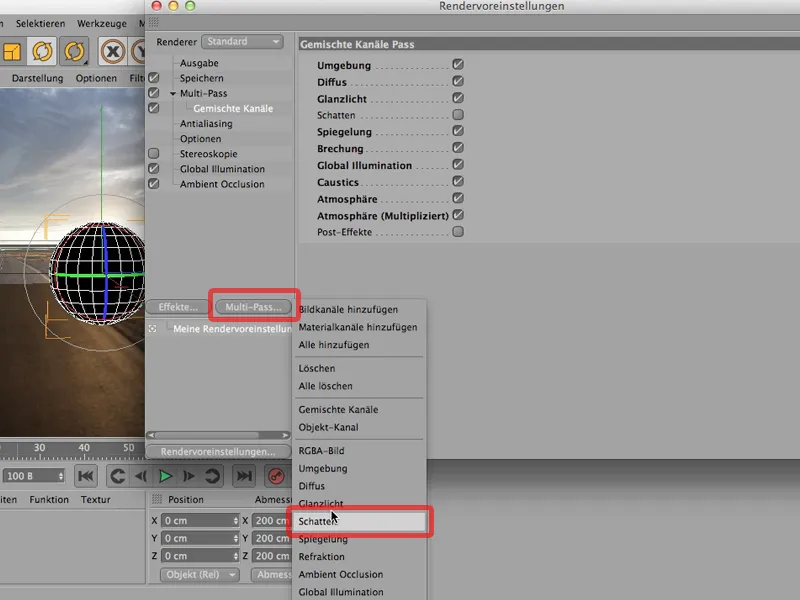Toggle the X axis lock icon

point(112,51)
